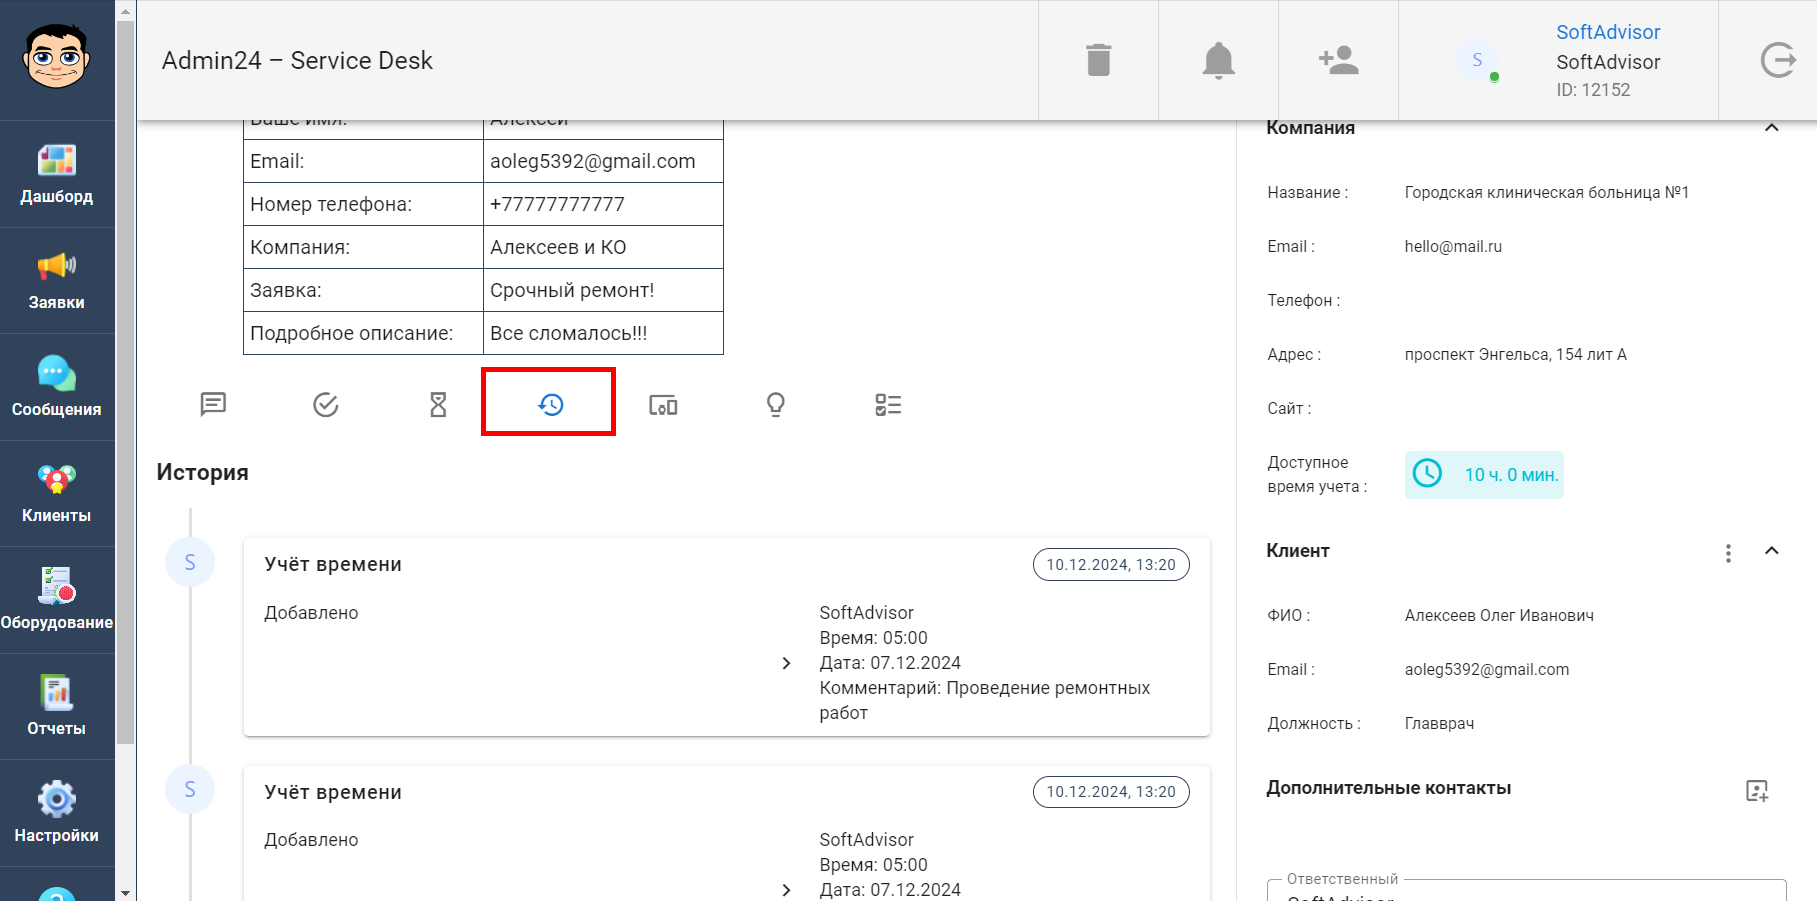Expand first Учёт времени history entry arrow
The image size is (1817, 901).
pyautogui.click(x=786, y=663)
